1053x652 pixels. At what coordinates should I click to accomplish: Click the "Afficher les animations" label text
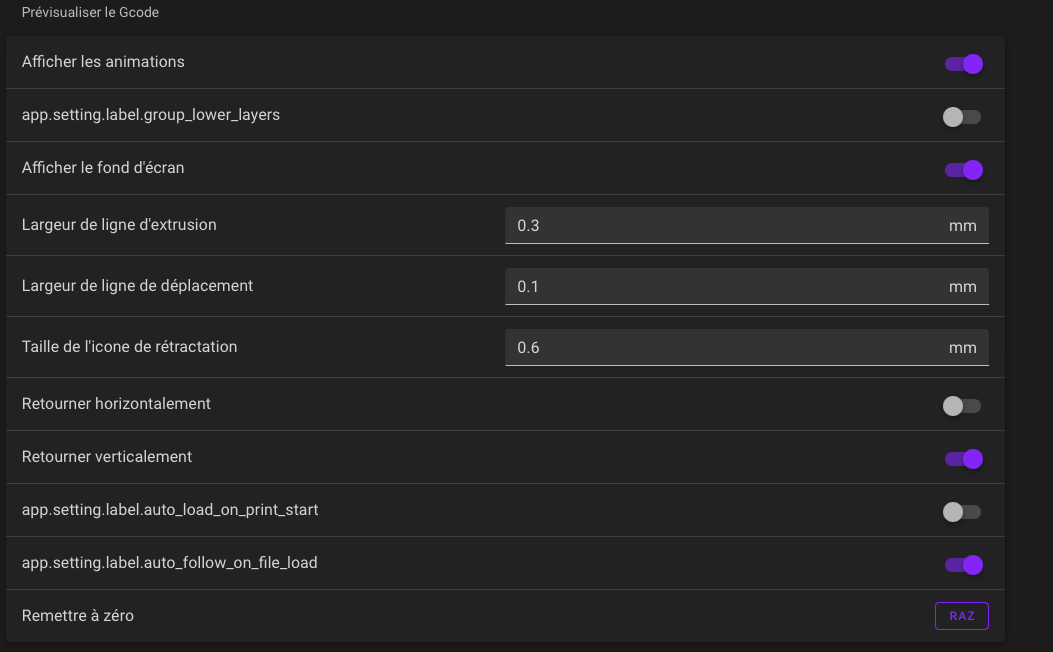(x=103, y=61)
